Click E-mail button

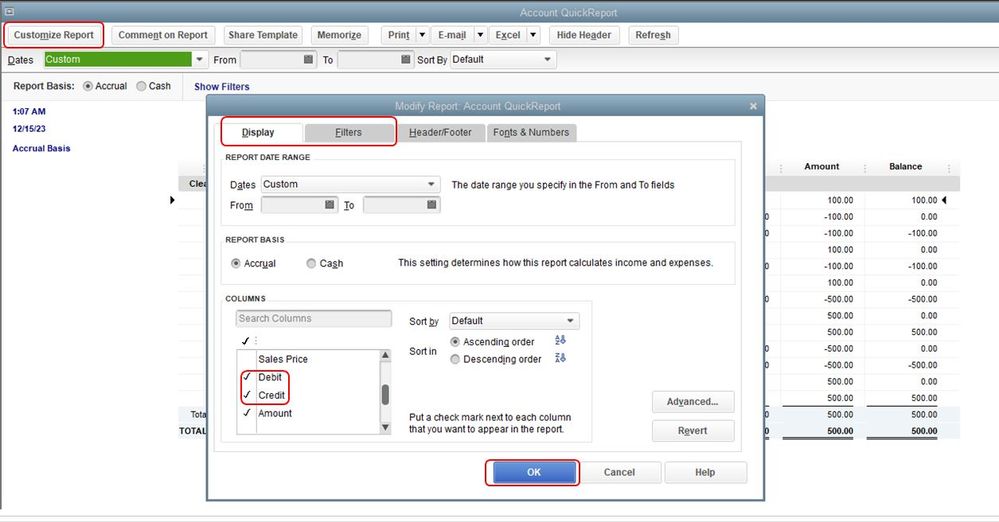[x=452, y=35]
